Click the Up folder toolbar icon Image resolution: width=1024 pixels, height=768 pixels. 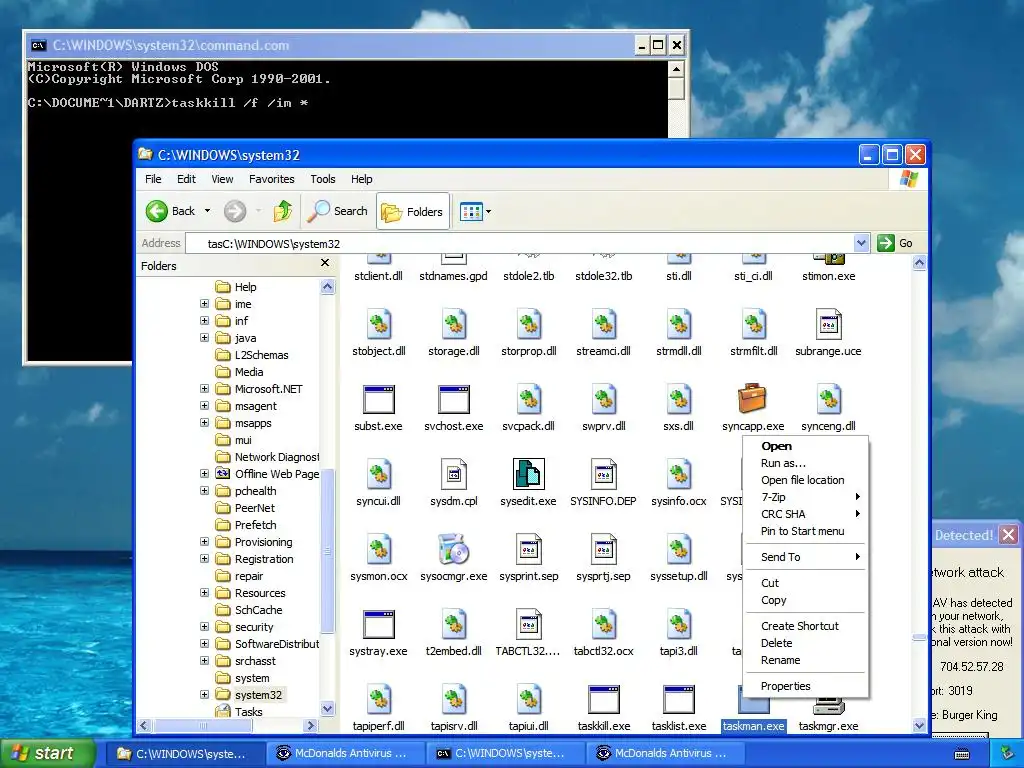click(283, 211)
